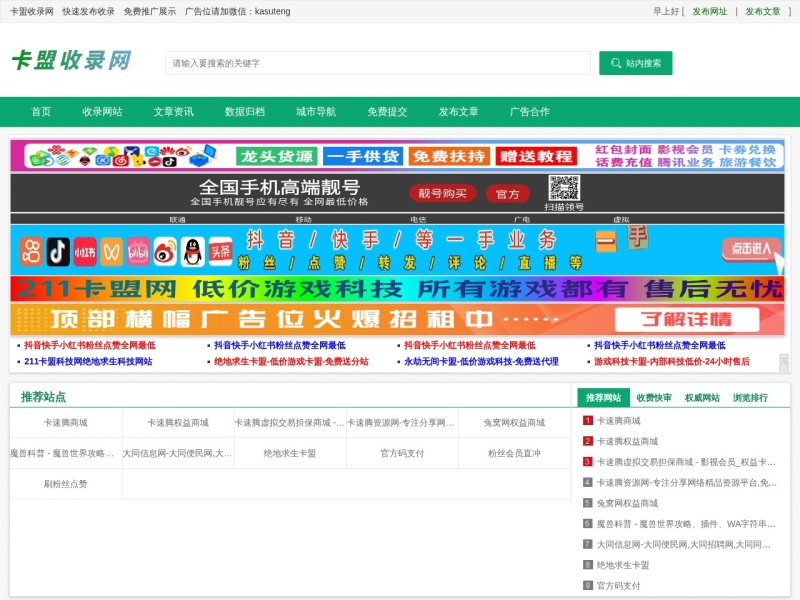The image size is (800, 600).
Task: Click the 站内搜索 search button
Action: [x=635, y=63]
